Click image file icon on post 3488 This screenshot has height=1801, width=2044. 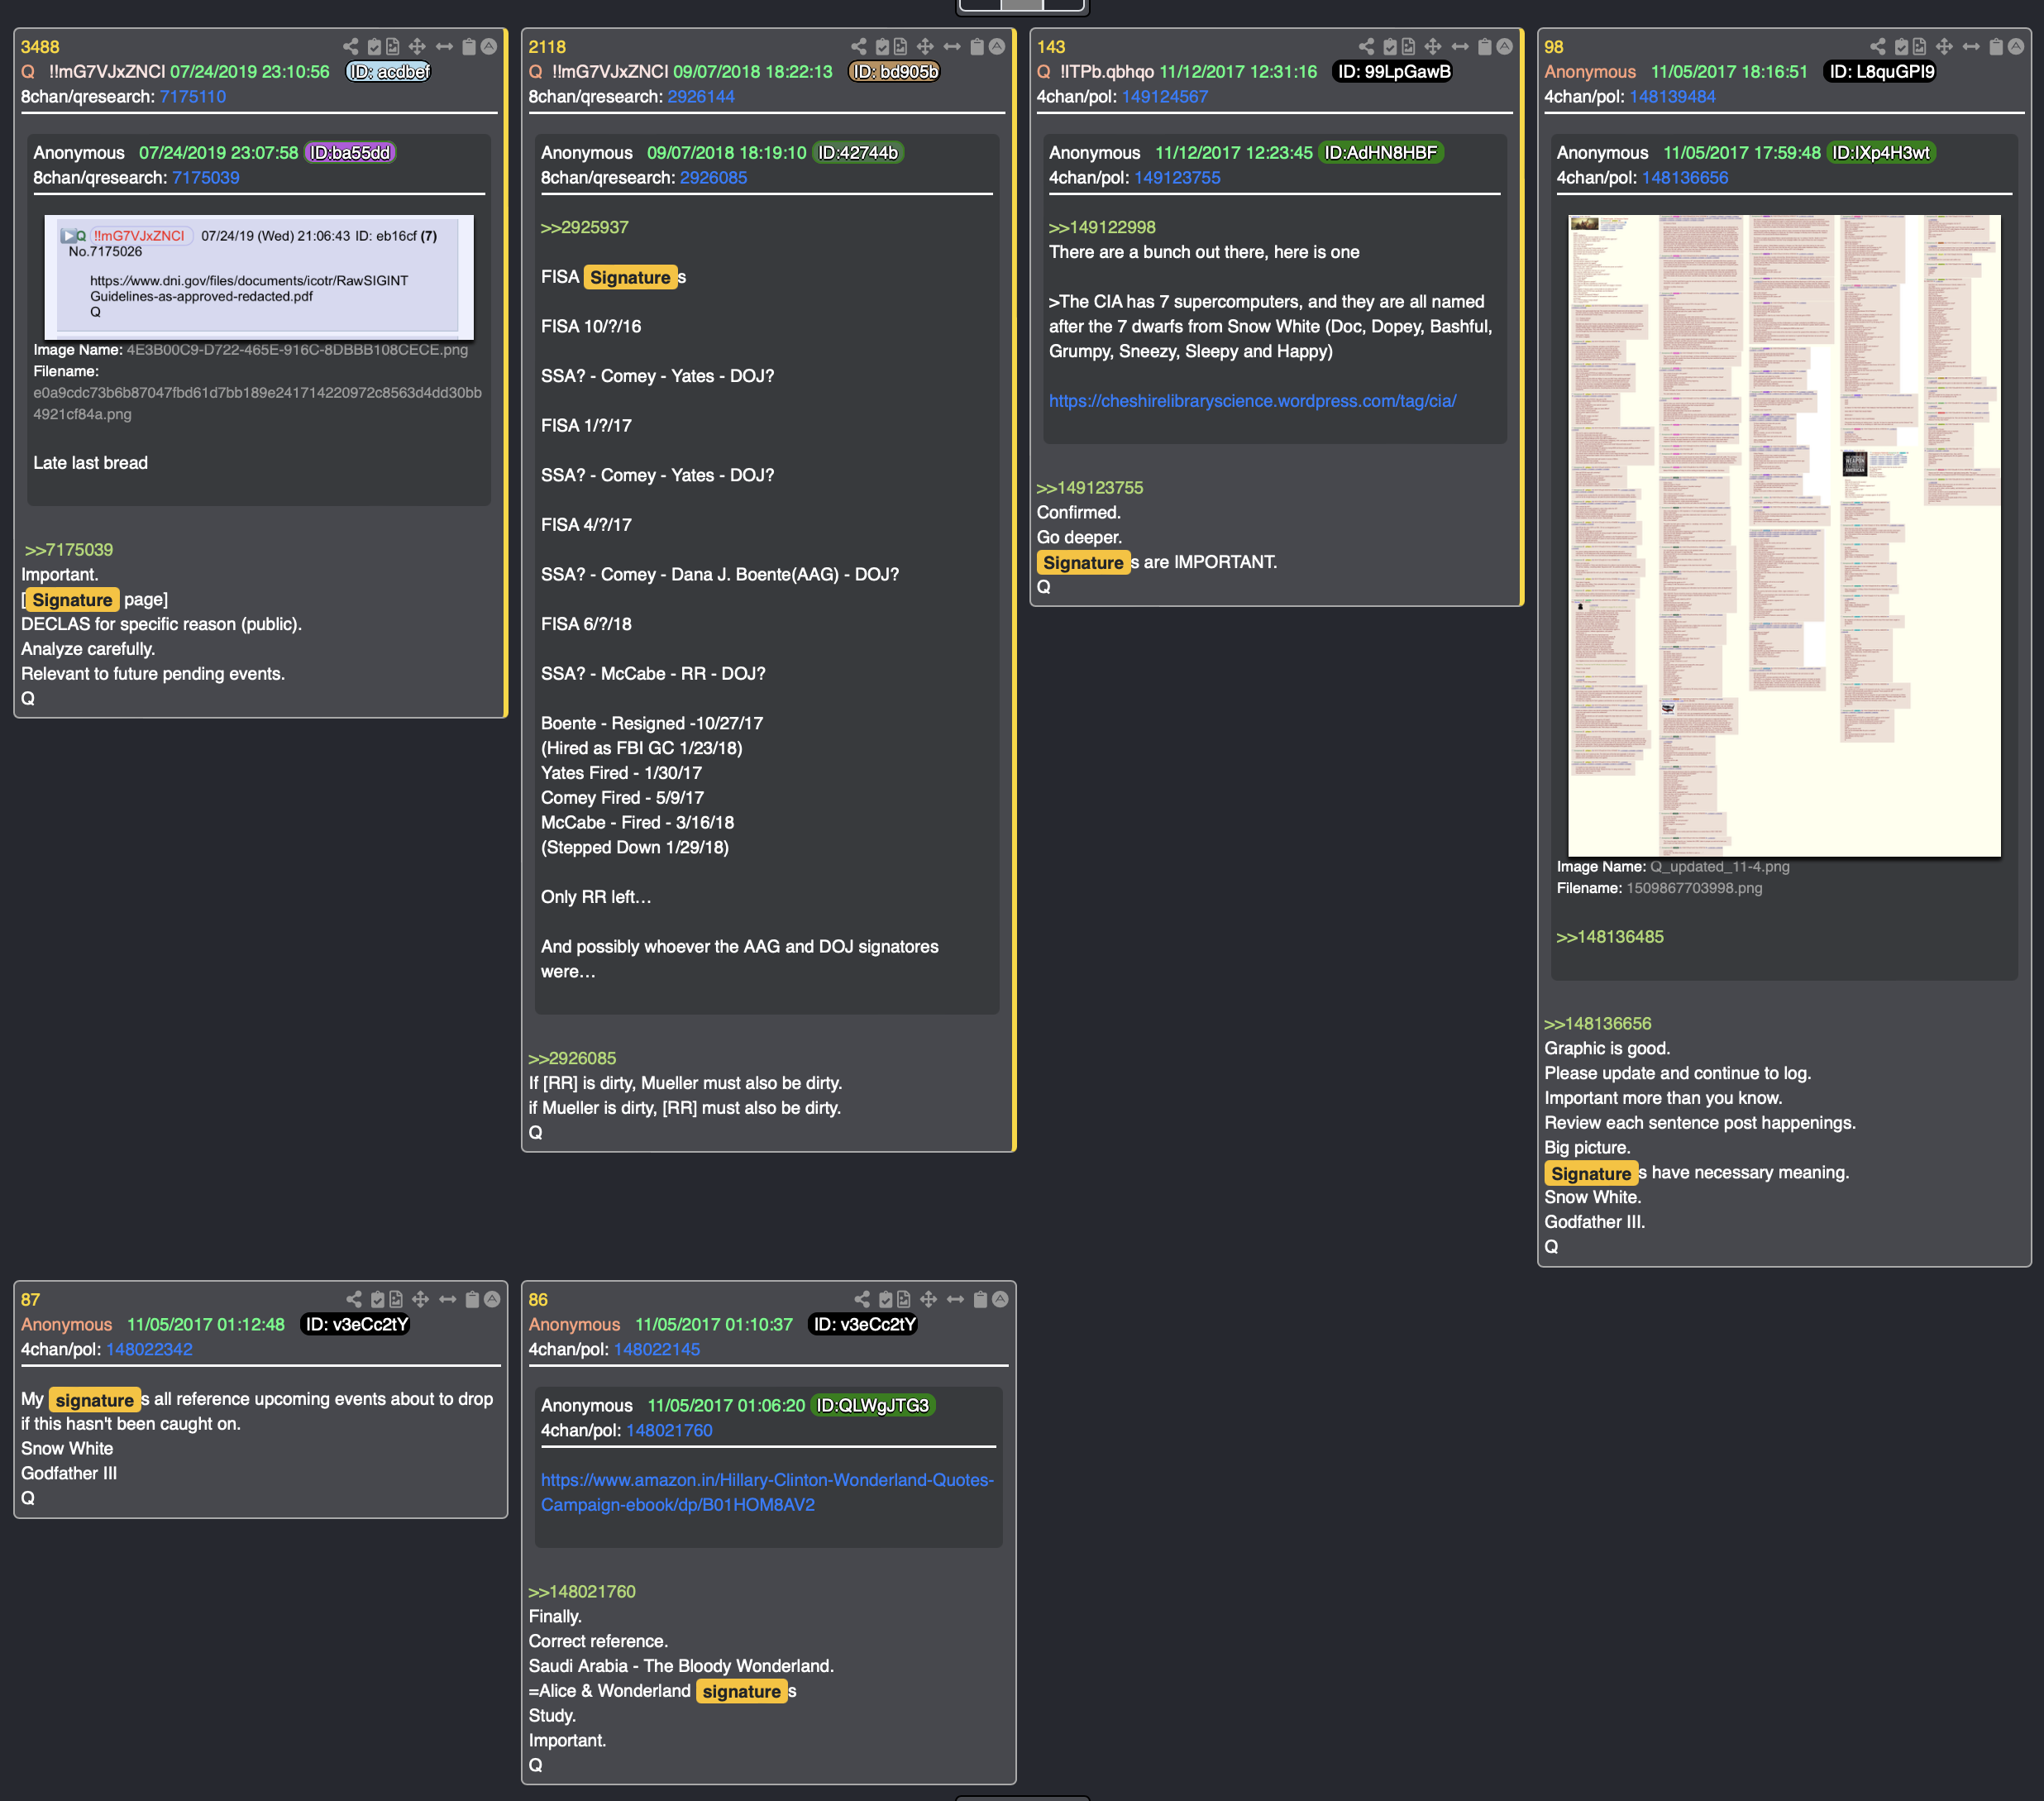393,47
